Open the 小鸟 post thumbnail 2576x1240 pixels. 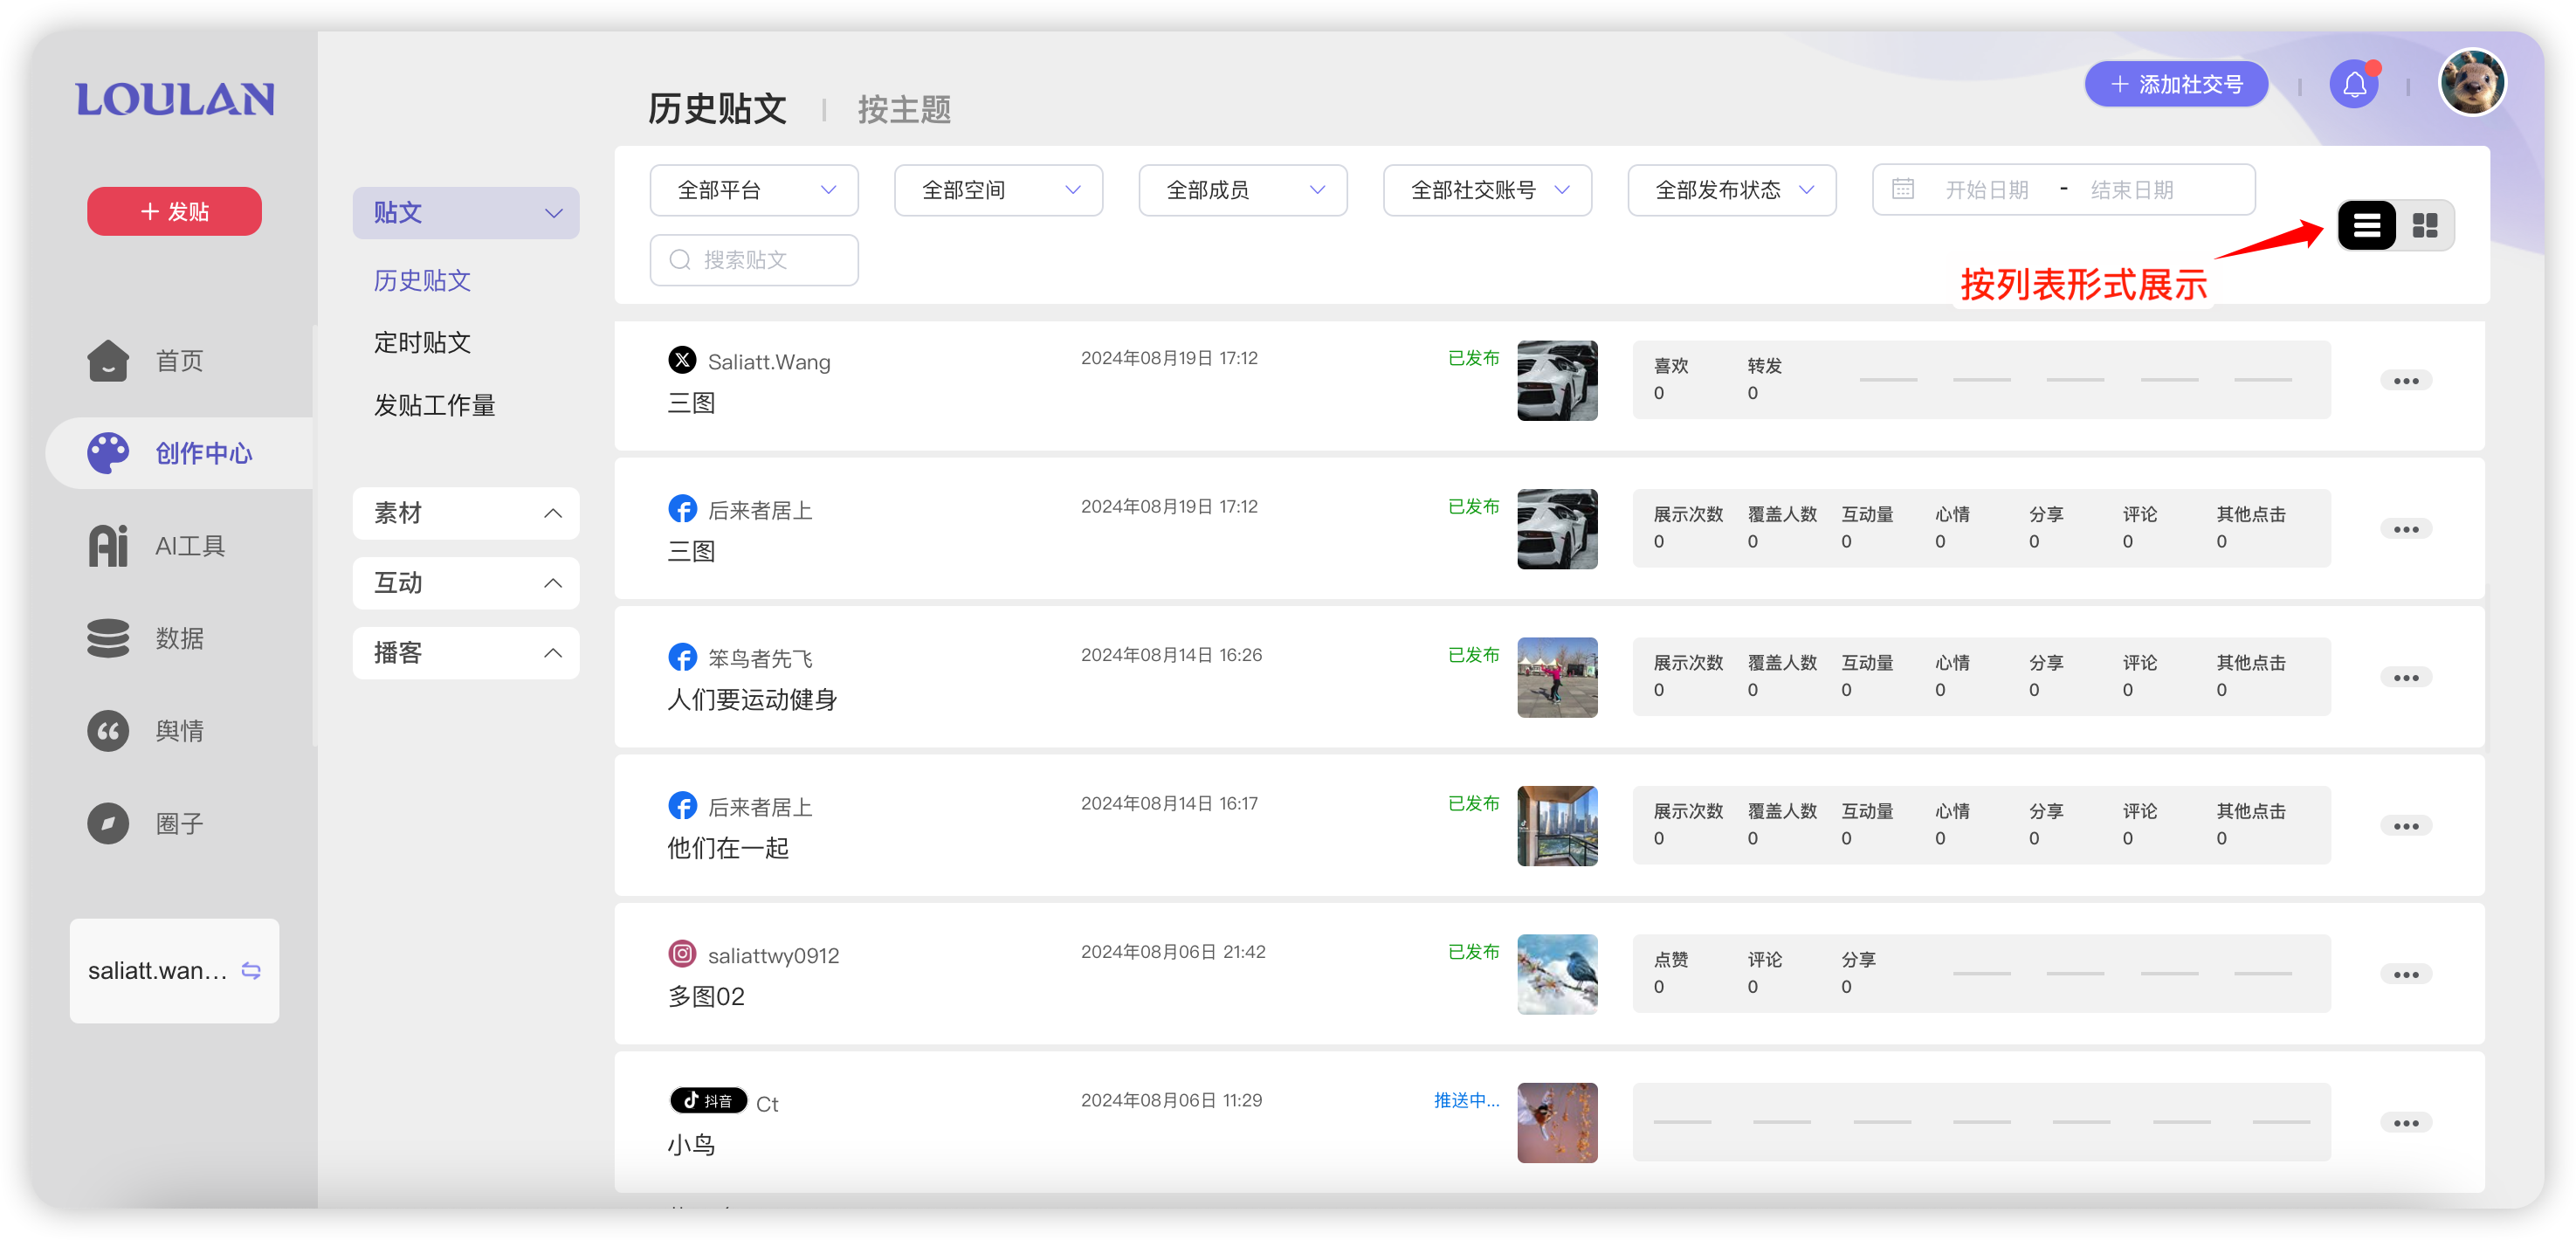tap(1557, 1123)
